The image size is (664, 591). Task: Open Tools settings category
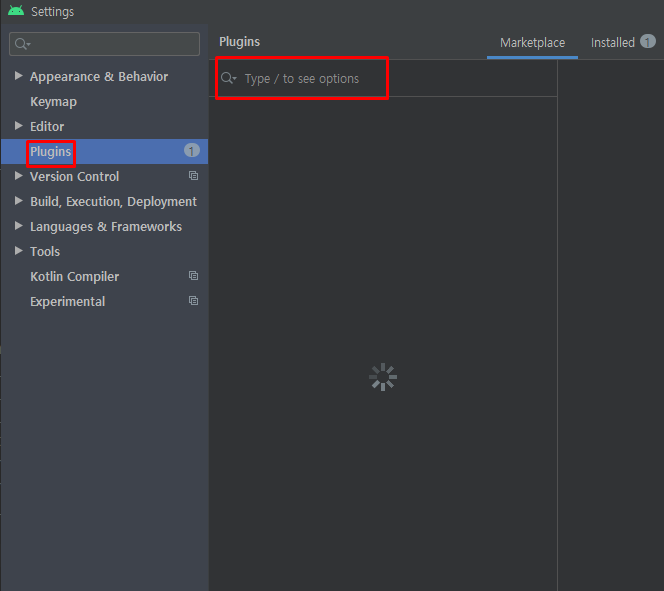pos(45,251)
